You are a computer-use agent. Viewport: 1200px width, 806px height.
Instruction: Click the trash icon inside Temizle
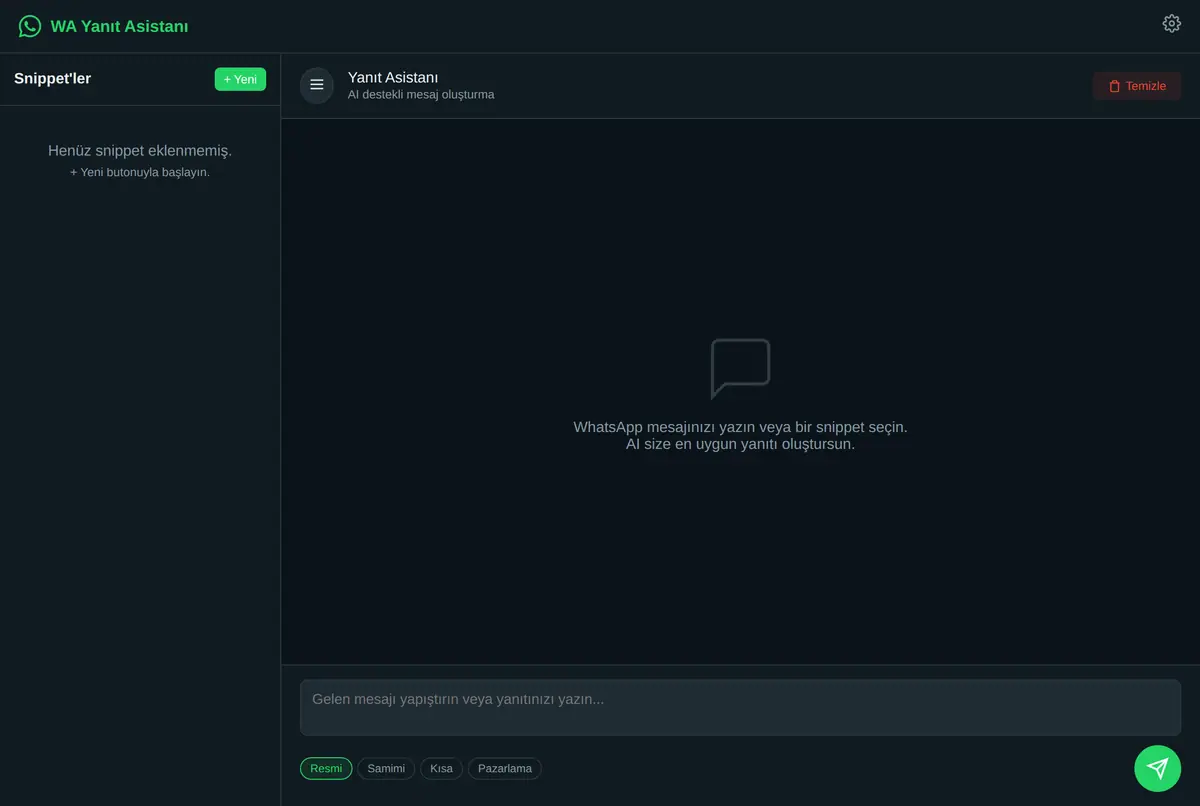pyautogui.click(x=1114, y=86)
